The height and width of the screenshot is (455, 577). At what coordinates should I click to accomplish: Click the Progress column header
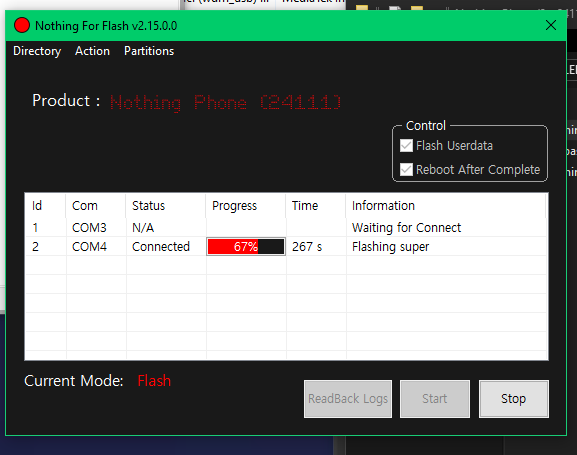click(245, 205)
